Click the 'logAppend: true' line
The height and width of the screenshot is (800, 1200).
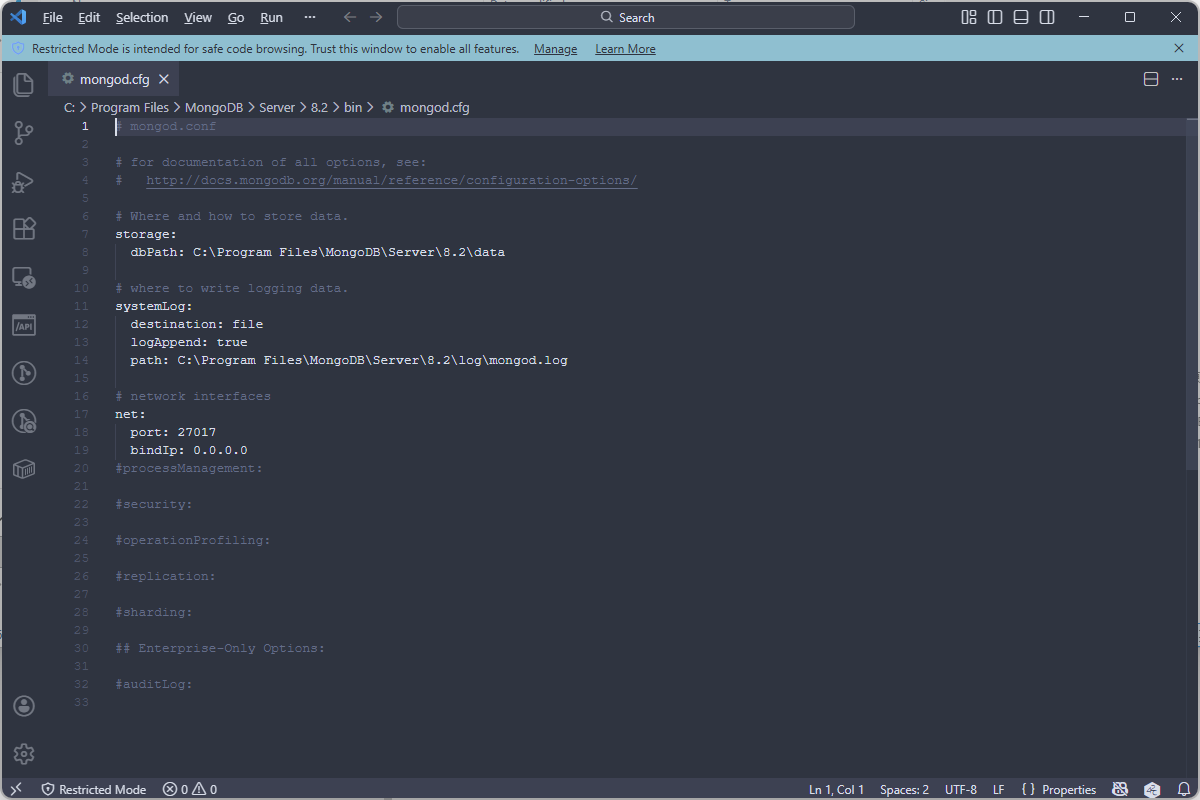click(x=189, y=342)
